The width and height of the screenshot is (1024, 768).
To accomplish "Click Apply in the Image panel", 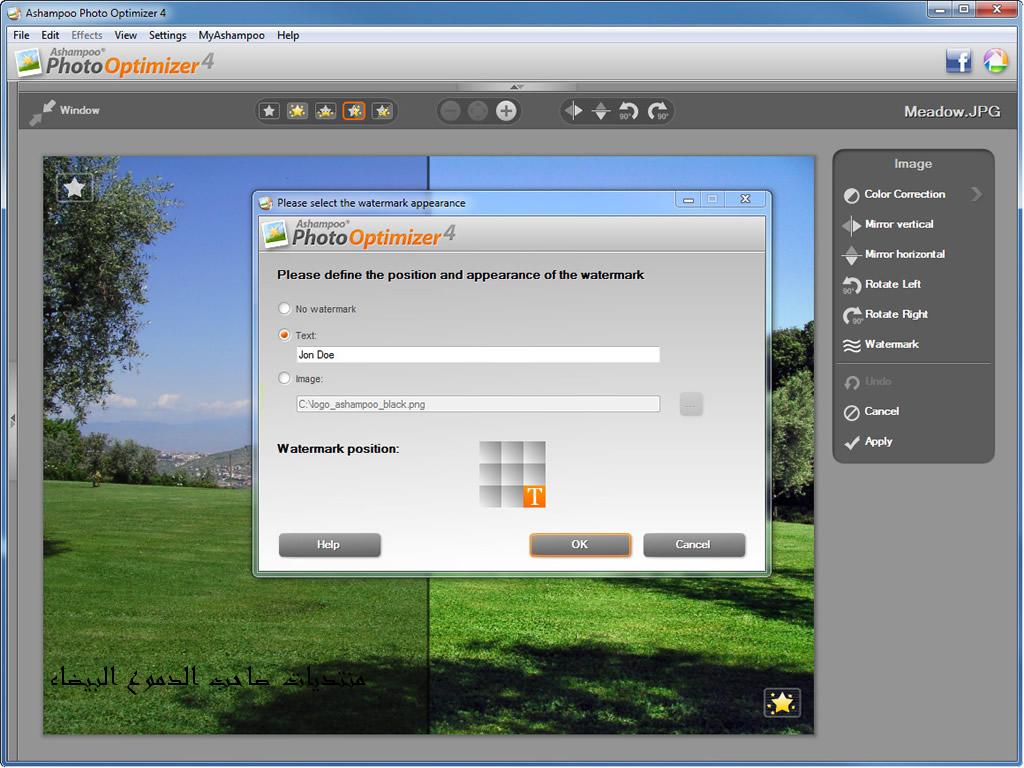I will tap(878, 441).
